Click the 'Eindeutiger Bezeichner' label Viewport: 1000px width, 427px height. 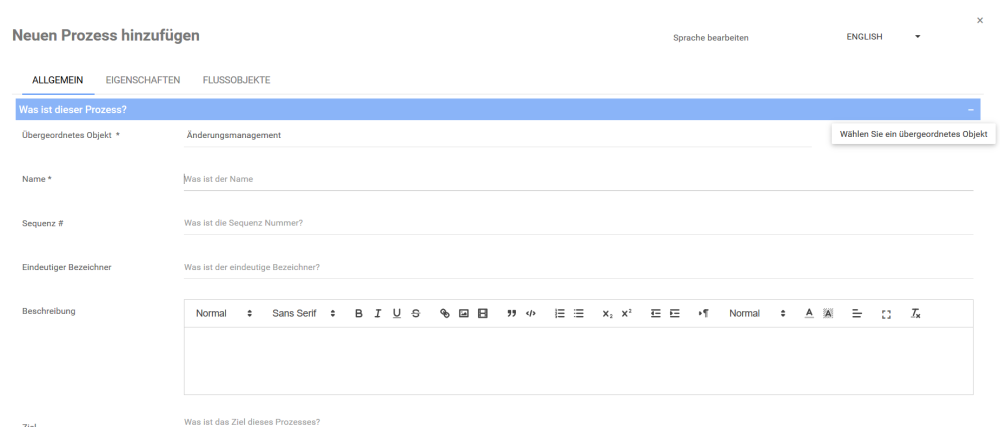coord(66,267)
